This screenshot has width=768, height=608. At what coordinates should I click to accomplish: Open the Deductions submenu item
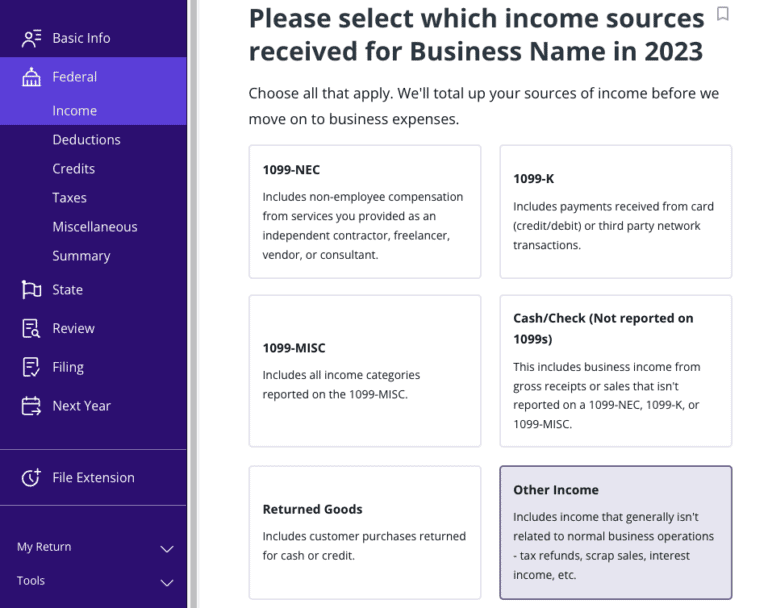(86, 140)
